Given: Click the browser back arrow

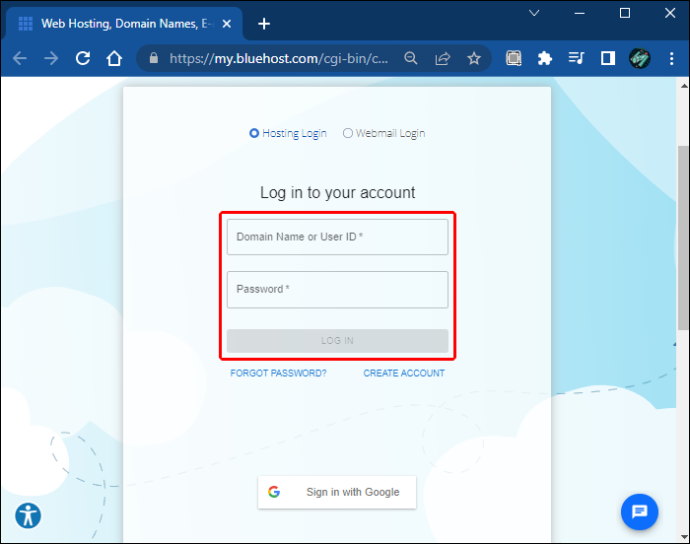Looking at the screenshot, I should (20, 58).
